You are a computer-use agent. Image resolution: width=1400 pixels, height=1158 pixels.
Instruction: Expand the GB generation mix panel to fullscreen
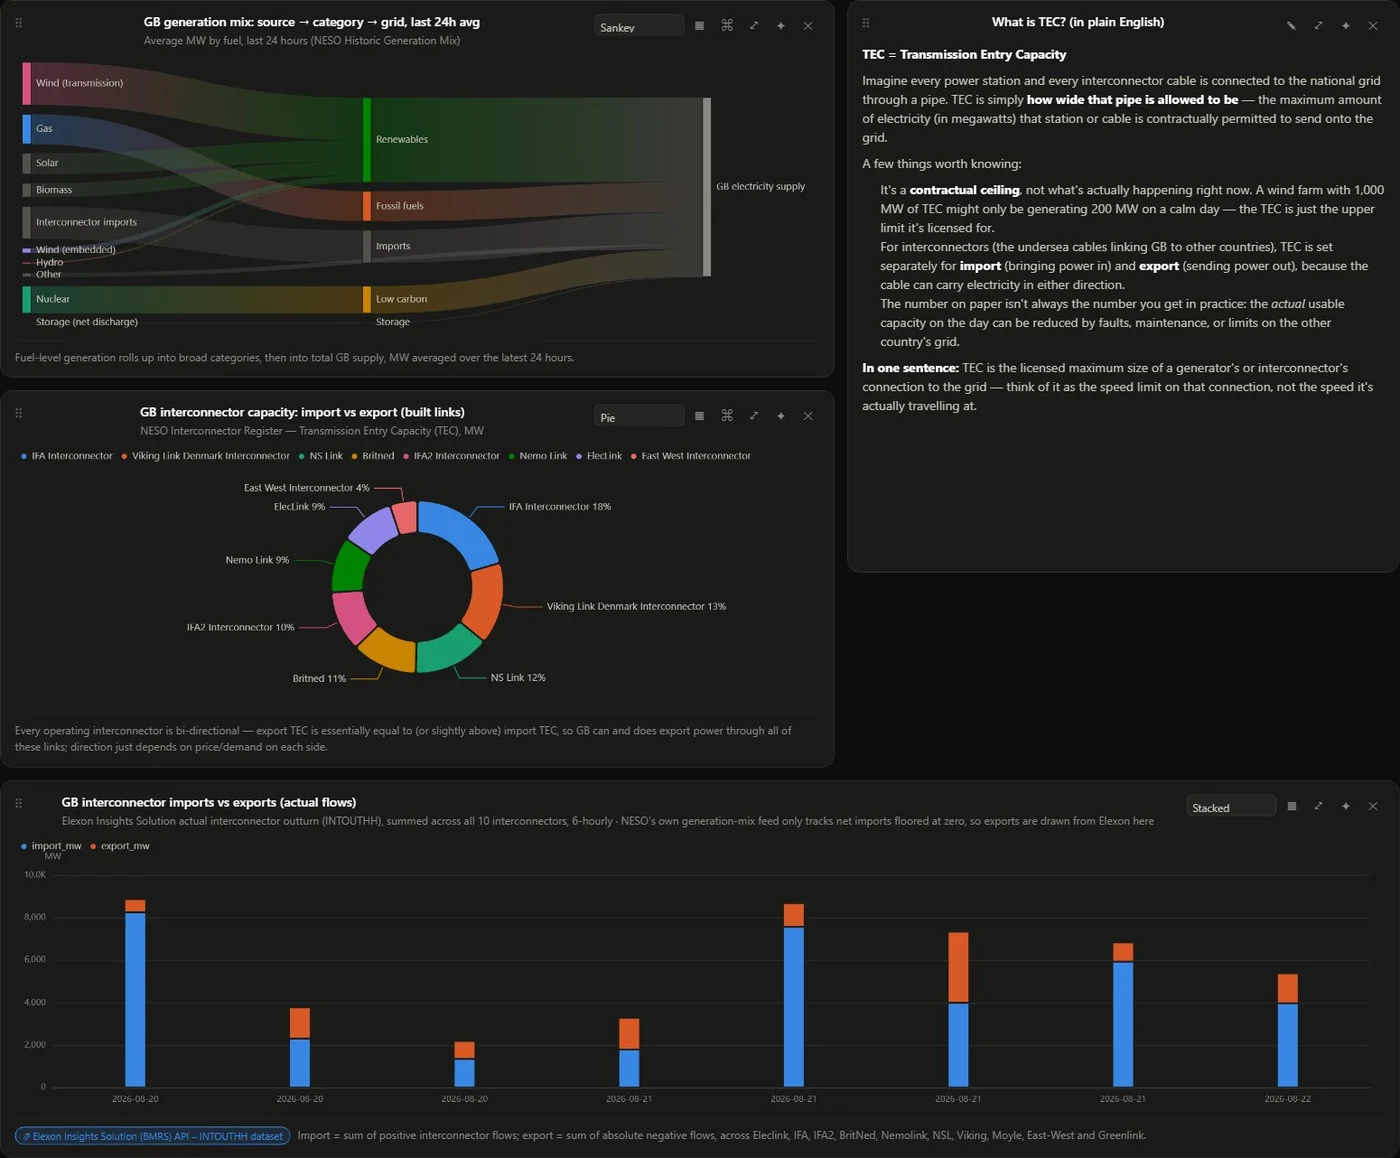754,26
